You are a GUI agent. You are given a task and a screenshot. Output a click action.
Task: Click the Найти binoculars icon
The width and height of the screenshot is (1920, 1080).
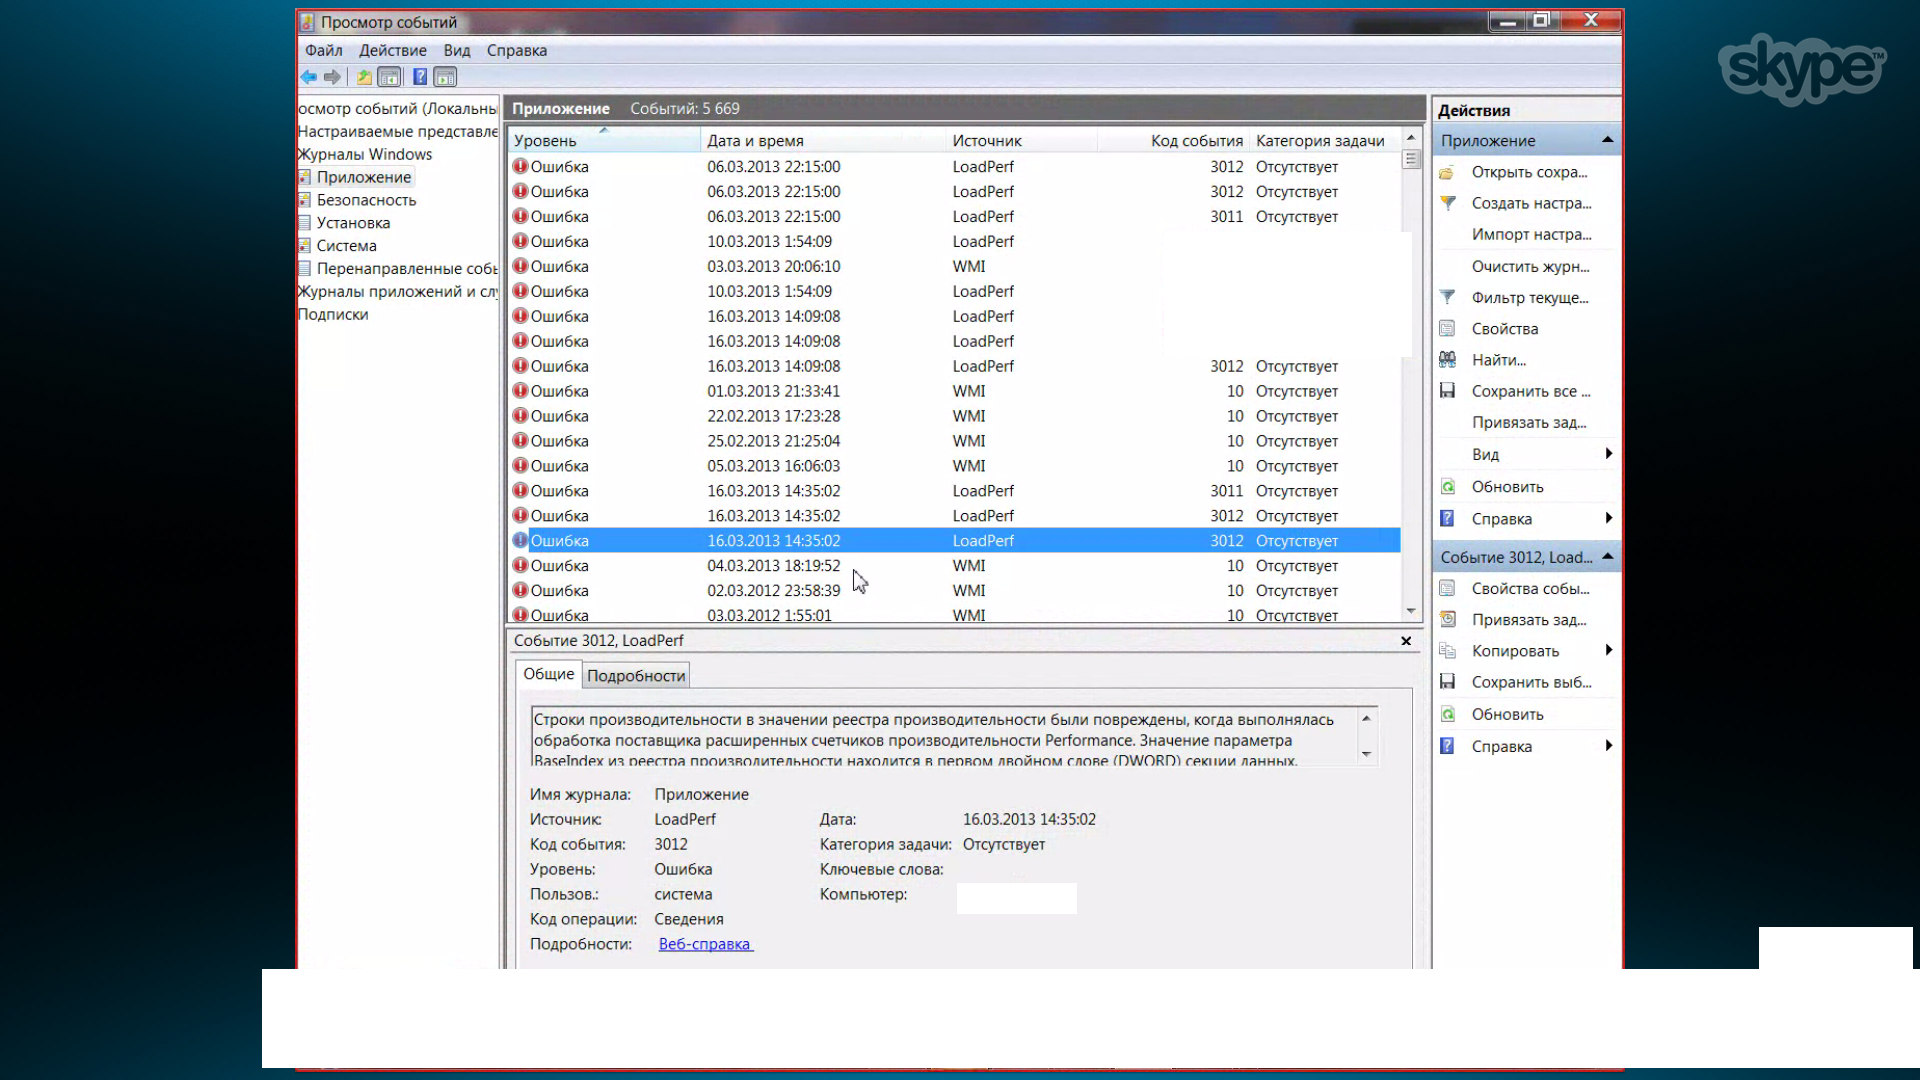[1447, 360]
